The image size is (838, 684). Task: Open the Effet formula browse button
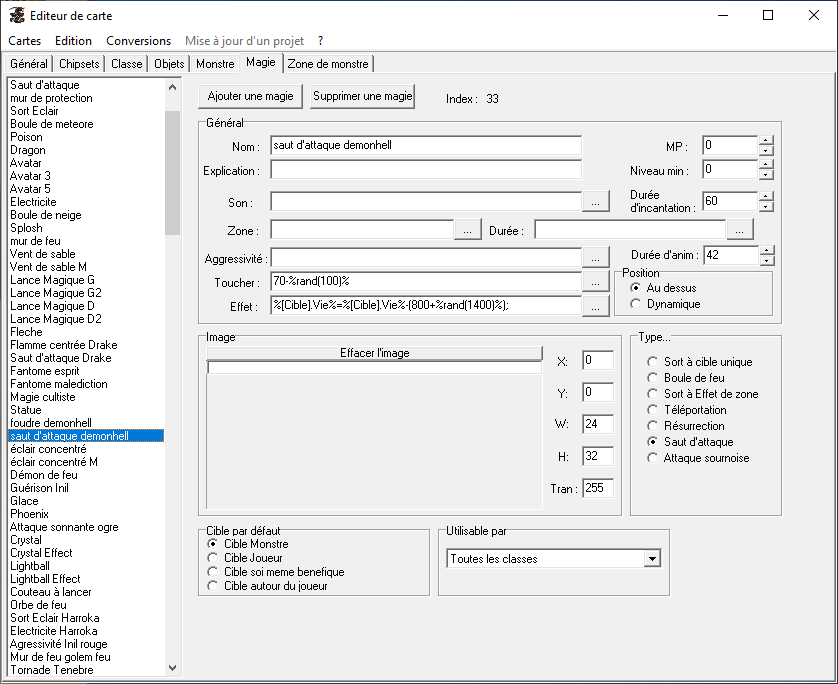tap(595, 307)
